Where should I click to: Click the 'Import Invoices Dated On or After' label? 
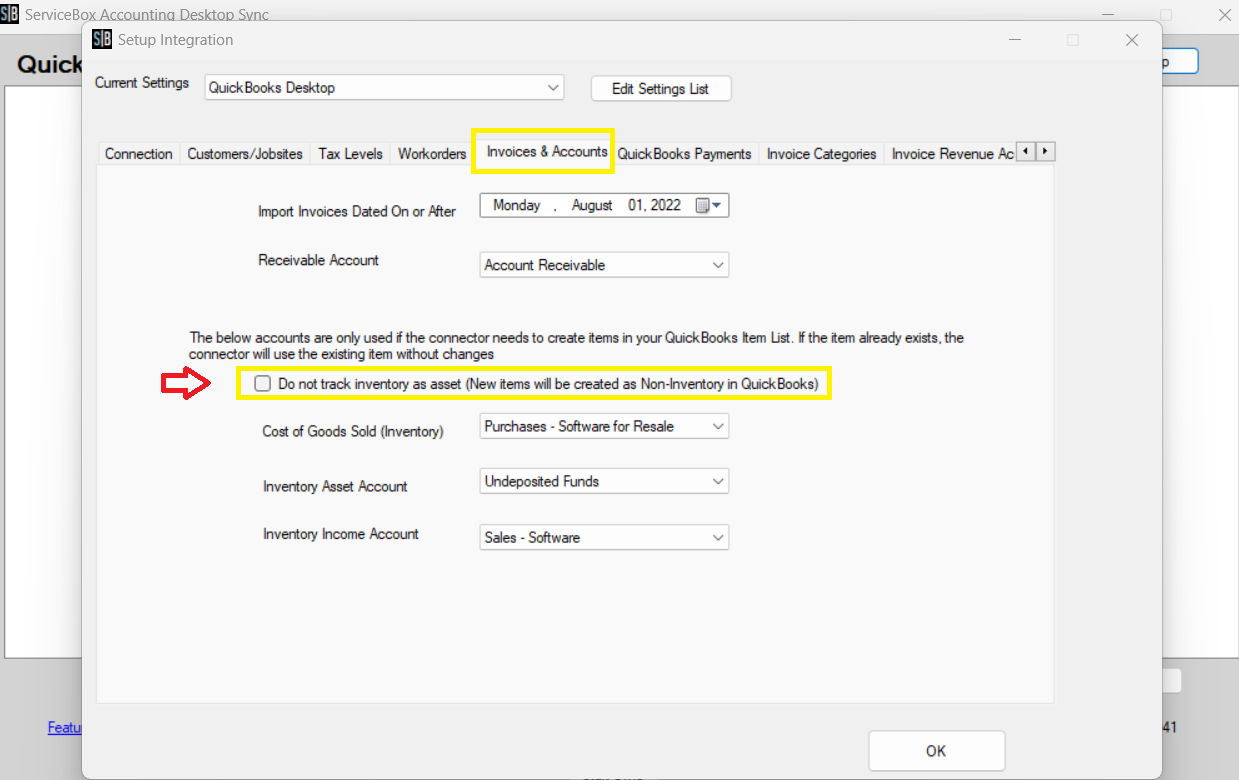tap(357, 211)
